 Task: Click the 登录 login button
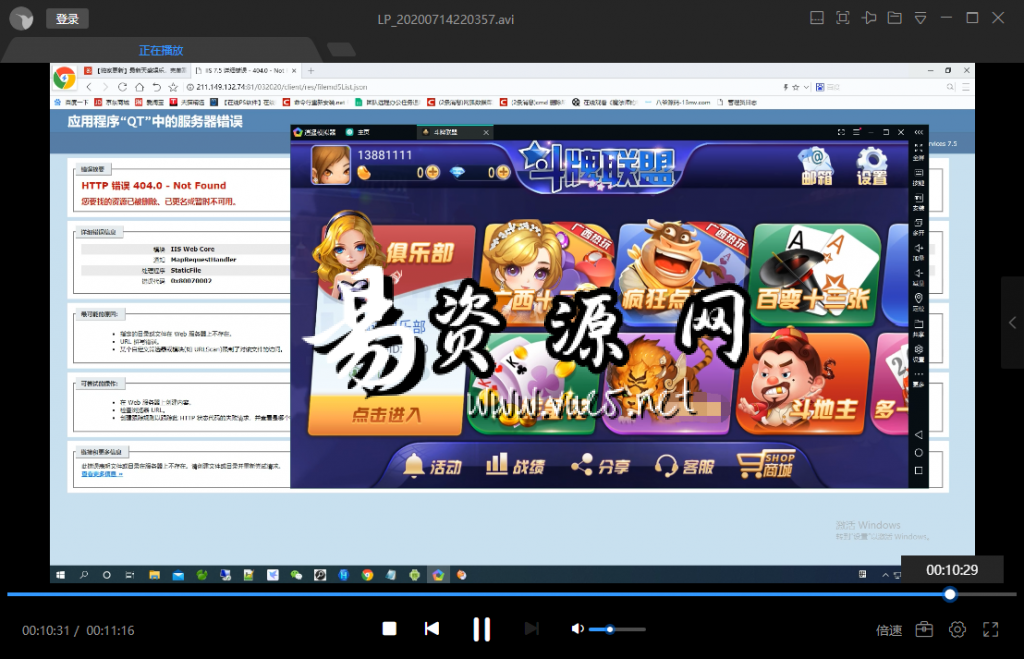click(x=67, y=19)
